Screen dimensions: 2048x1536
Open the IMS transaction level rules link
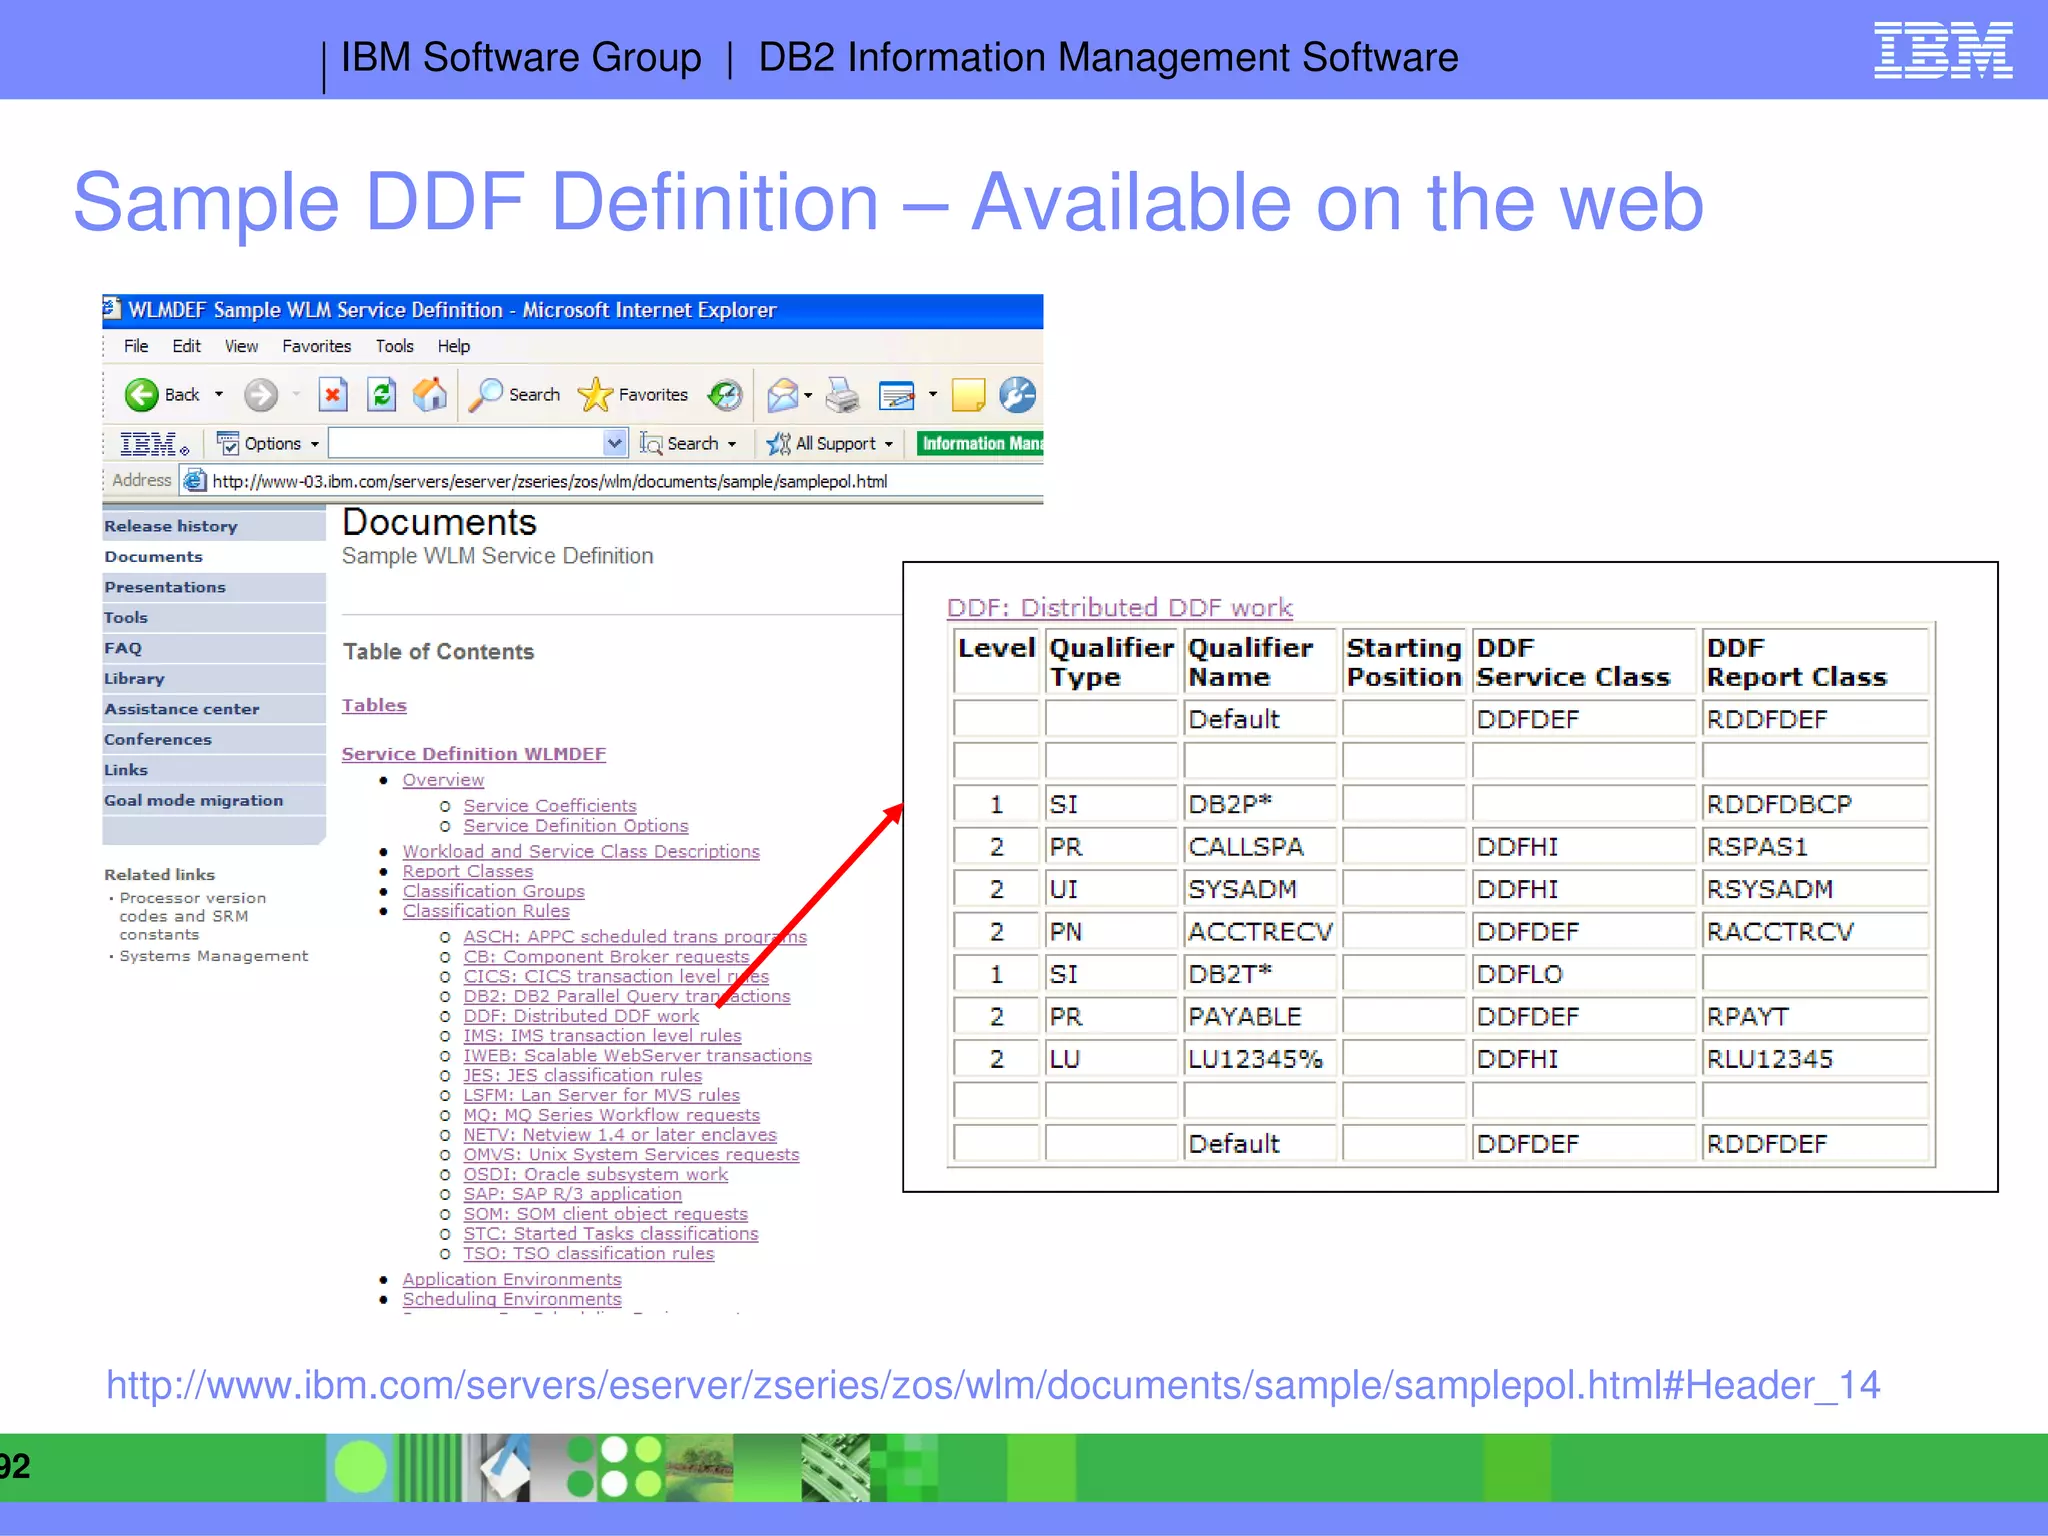602,1036
